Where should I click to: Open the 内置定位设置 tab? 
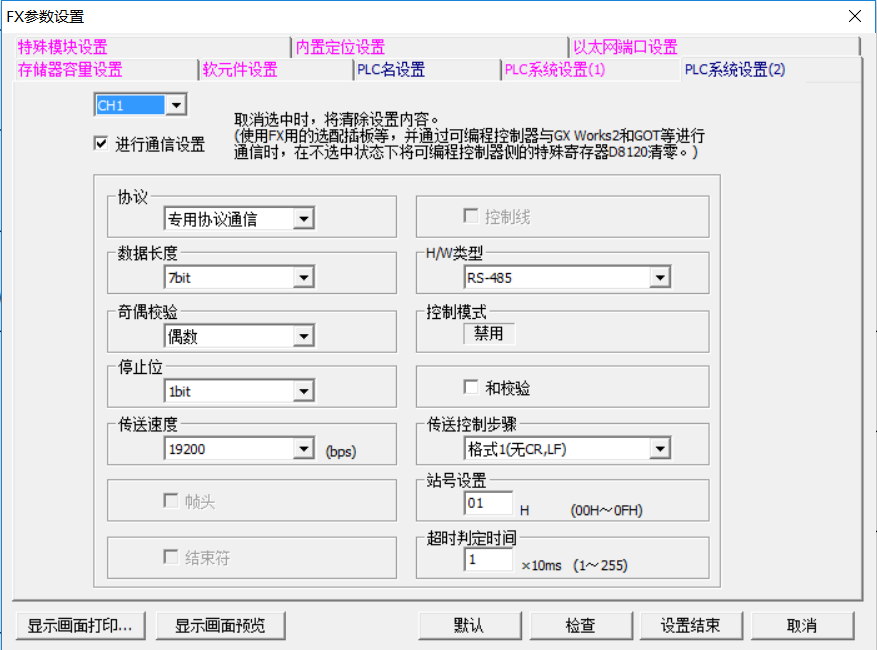340,47
